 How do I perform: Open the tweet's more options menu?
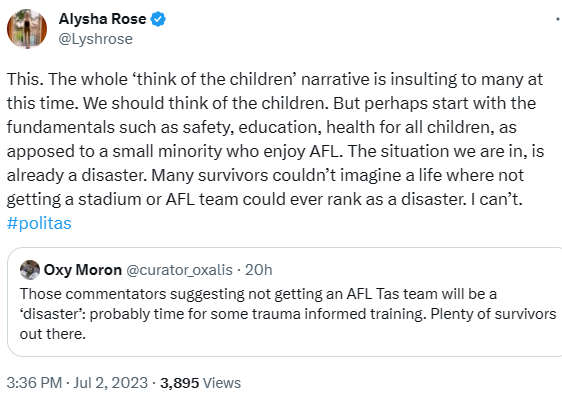pos(558,19)
